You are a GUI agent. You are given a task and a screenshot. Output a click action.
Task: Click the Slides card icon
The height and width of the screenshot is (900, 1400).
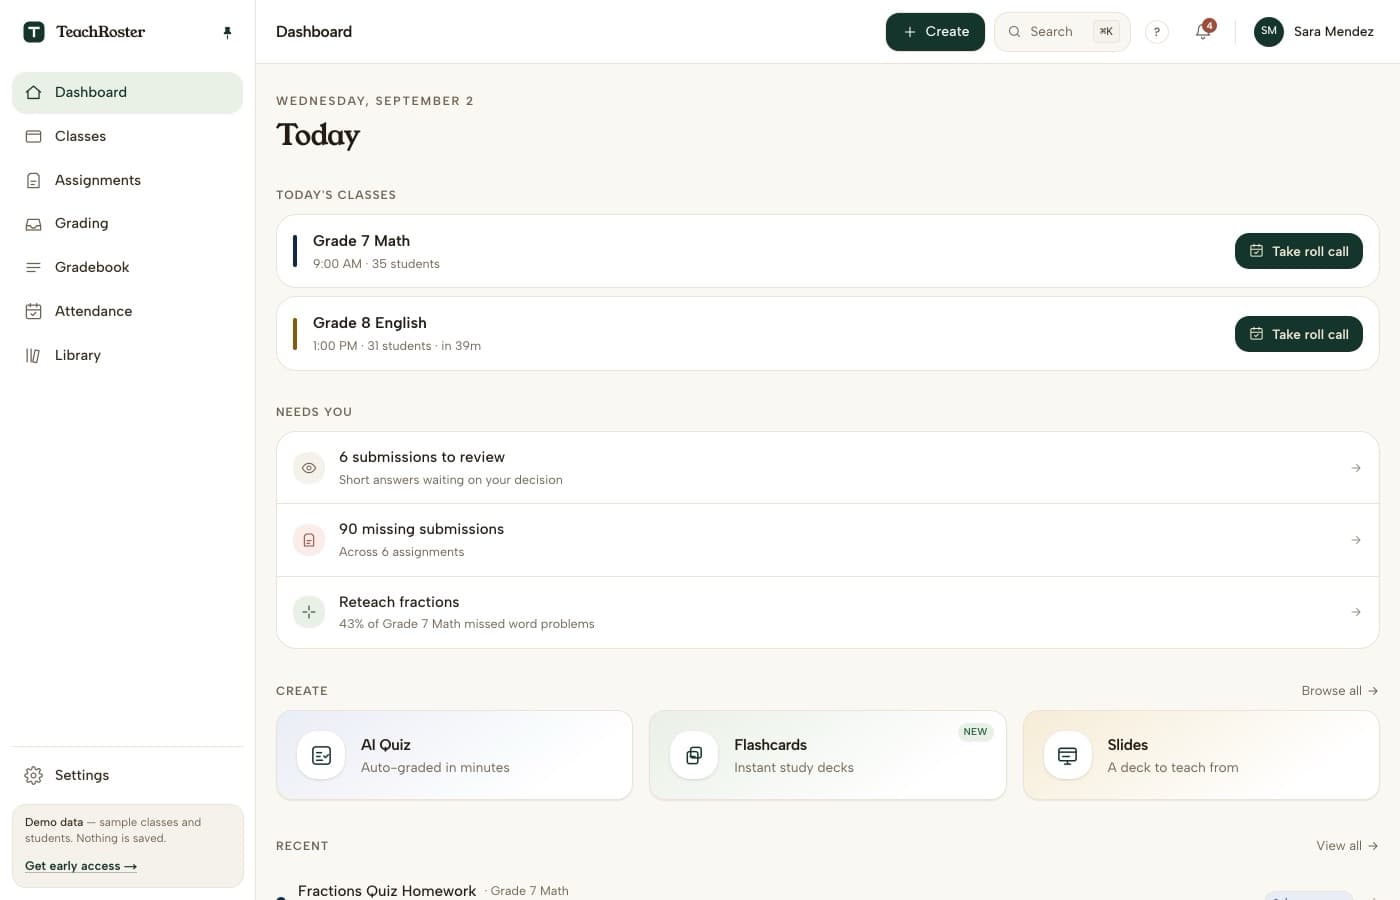tap(1067, 755)
